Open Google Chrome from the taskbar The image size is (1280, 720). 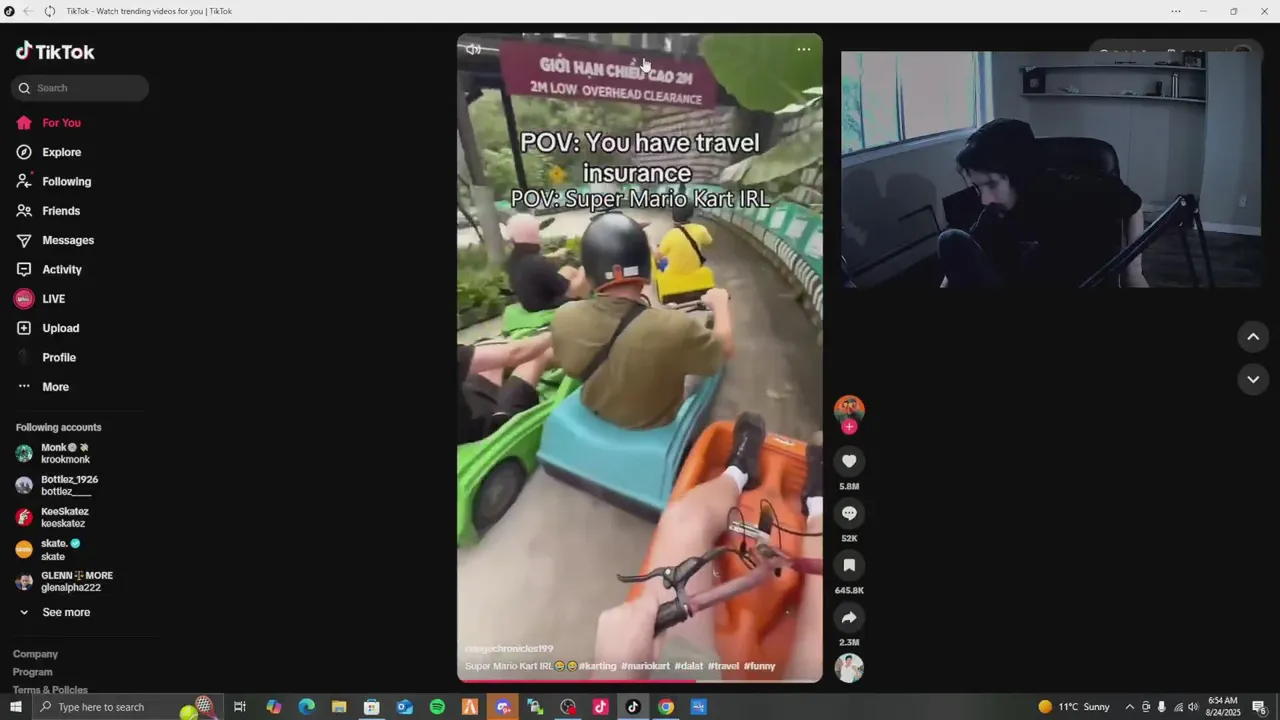click(666, 707)
